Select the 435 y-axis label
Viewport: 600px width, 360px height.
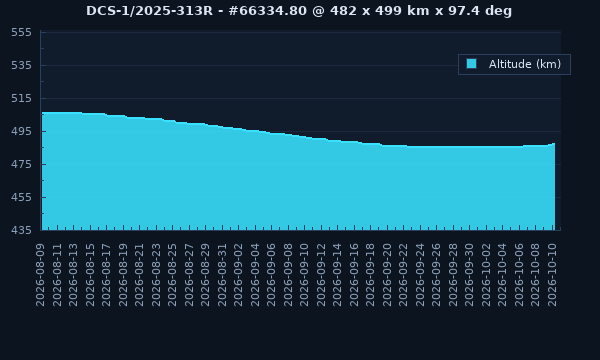[21, 230]
